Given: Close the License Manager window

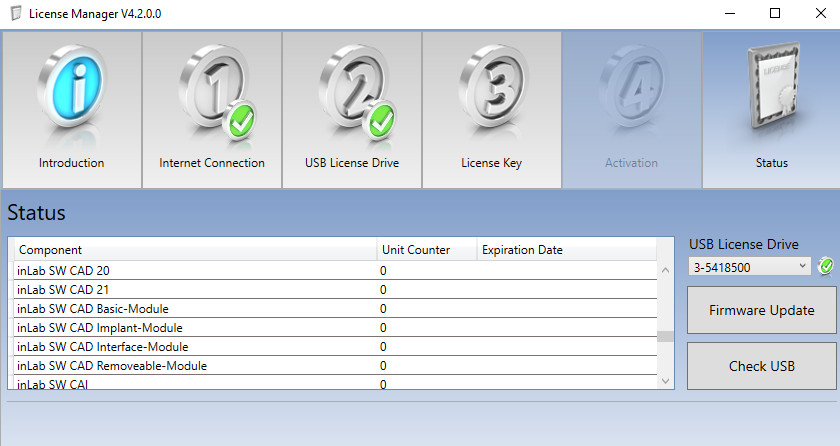Looking at the screenshot, I should (x=820, y=13).
